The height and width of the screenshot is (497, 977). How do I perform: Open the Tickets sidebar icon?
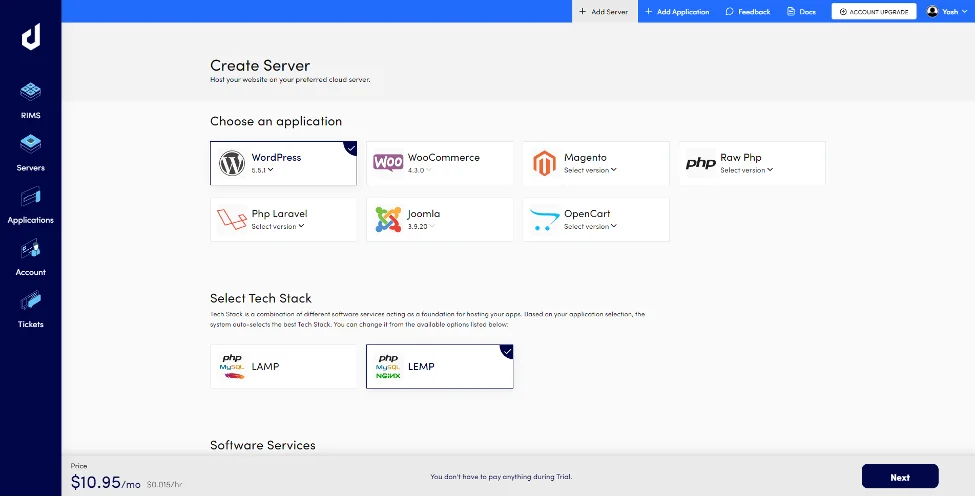coord(30,302)
